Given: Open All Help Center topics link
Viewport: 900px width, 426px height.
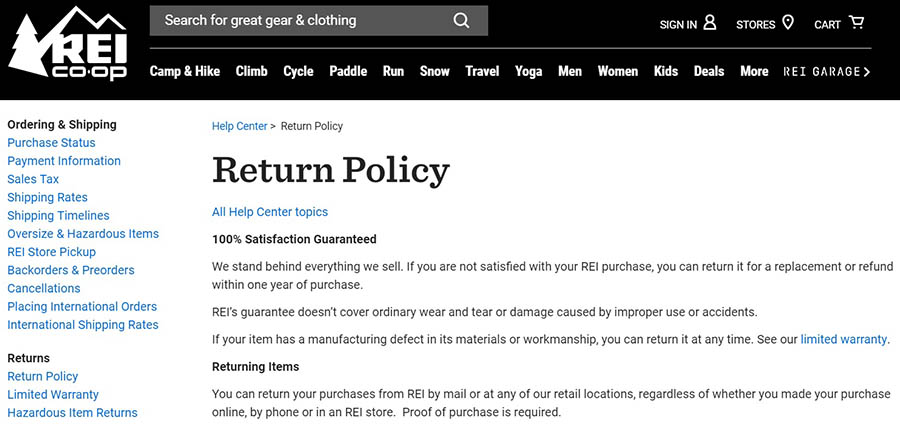Looking at the screenshot, I should pos(270,212).
